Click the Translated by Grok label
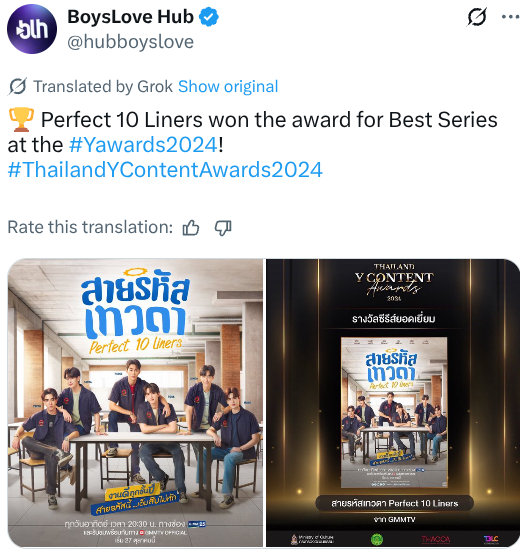The height and width of the screenshot is (549, 520). pyautogui.click(x=103, y=86)
